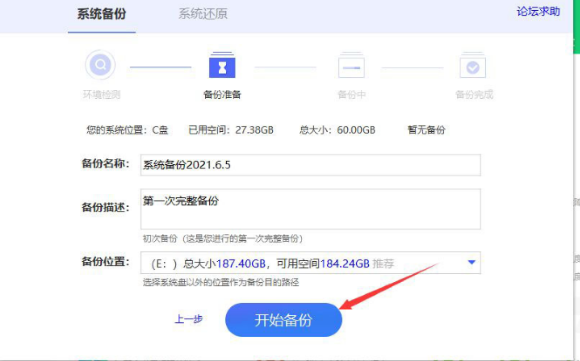The width and height of the screenshot is (580, 361).
Task: Switch to the 系统备份 tab
Action: pyautogui.click(x=102, y=14)
